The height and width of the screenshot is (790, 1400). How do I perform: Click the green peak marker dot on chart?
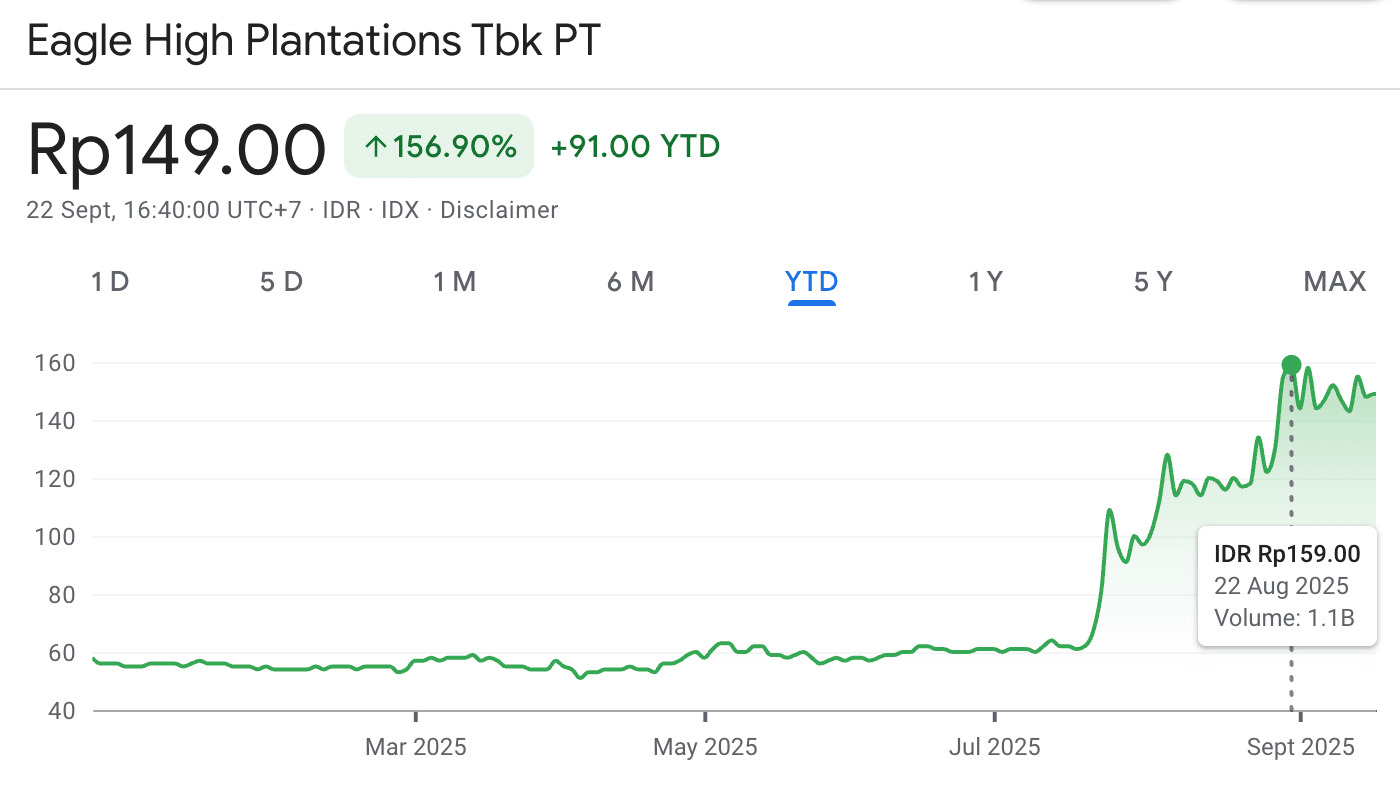1291,364
